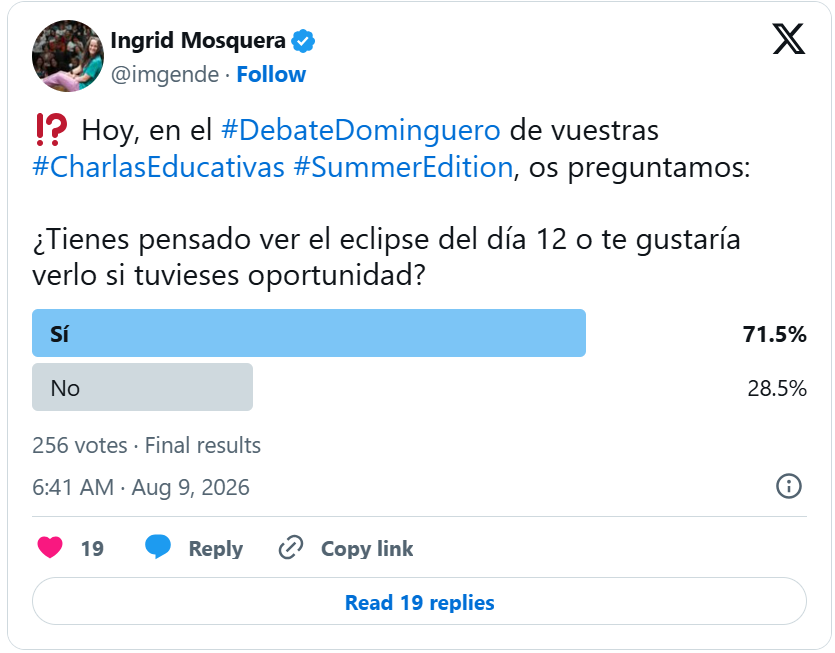Select the No poll result bar
The width and height of the screenshot is (835, 653).
tap(142, 387)
